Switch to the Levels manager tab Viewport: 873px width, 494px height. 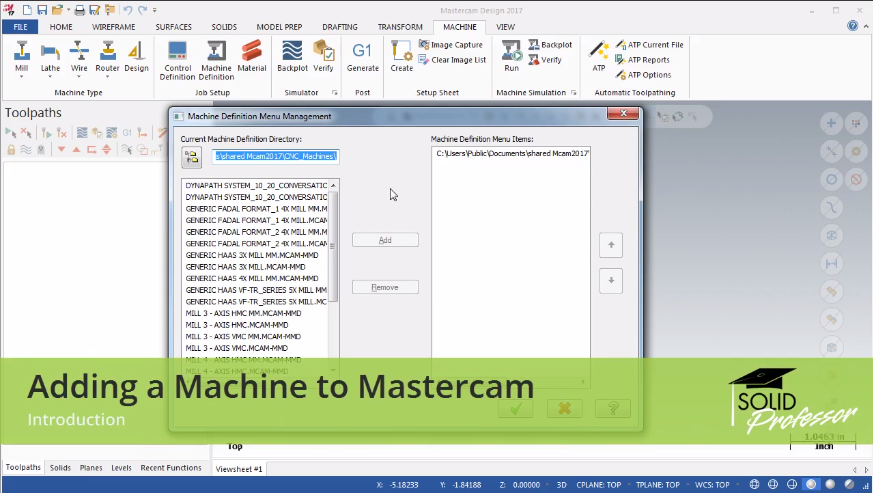click(x=121, y=468)
